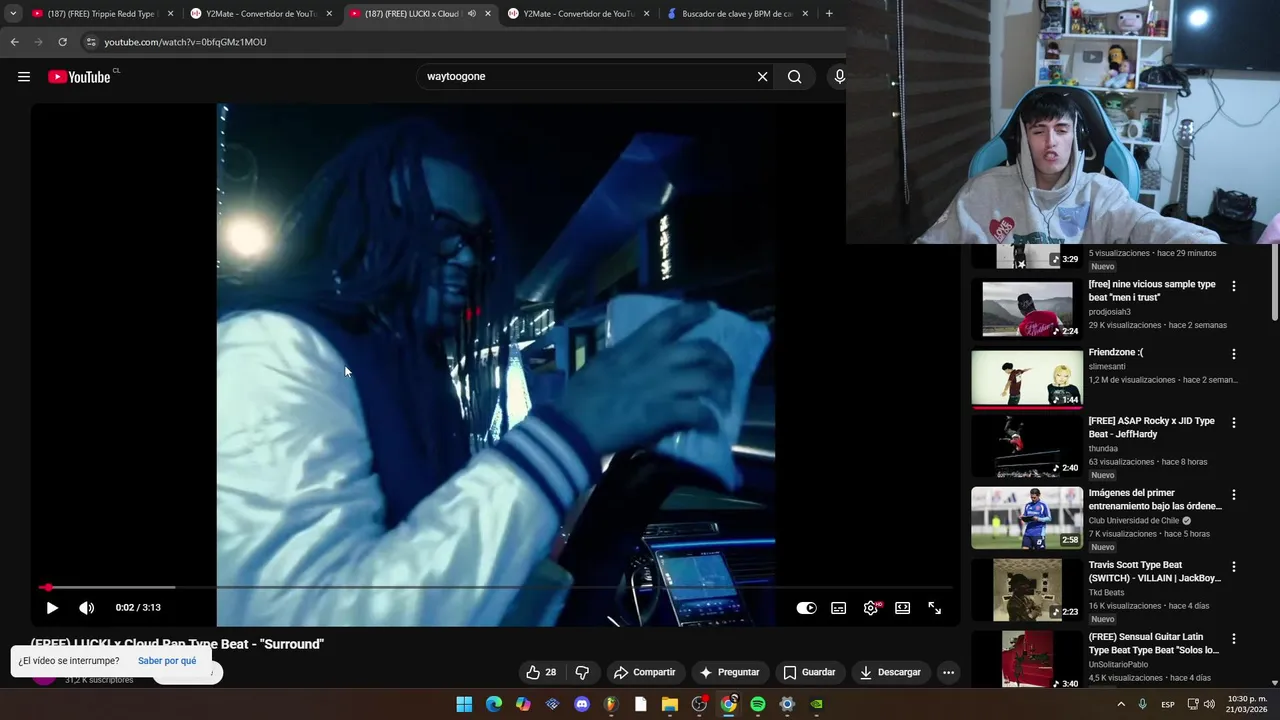
Task: Play the paused video
Action: 52,608
